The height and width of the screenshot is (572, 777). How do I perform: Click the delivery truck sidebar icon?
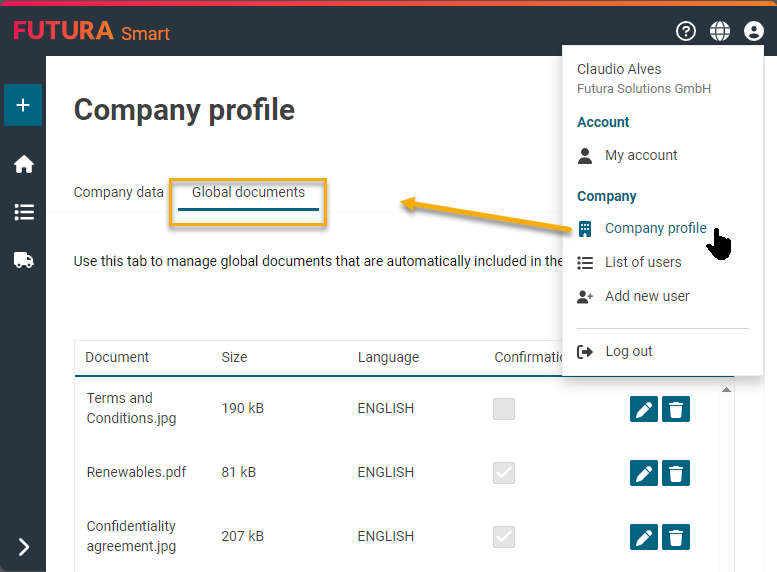click(23, 260)
